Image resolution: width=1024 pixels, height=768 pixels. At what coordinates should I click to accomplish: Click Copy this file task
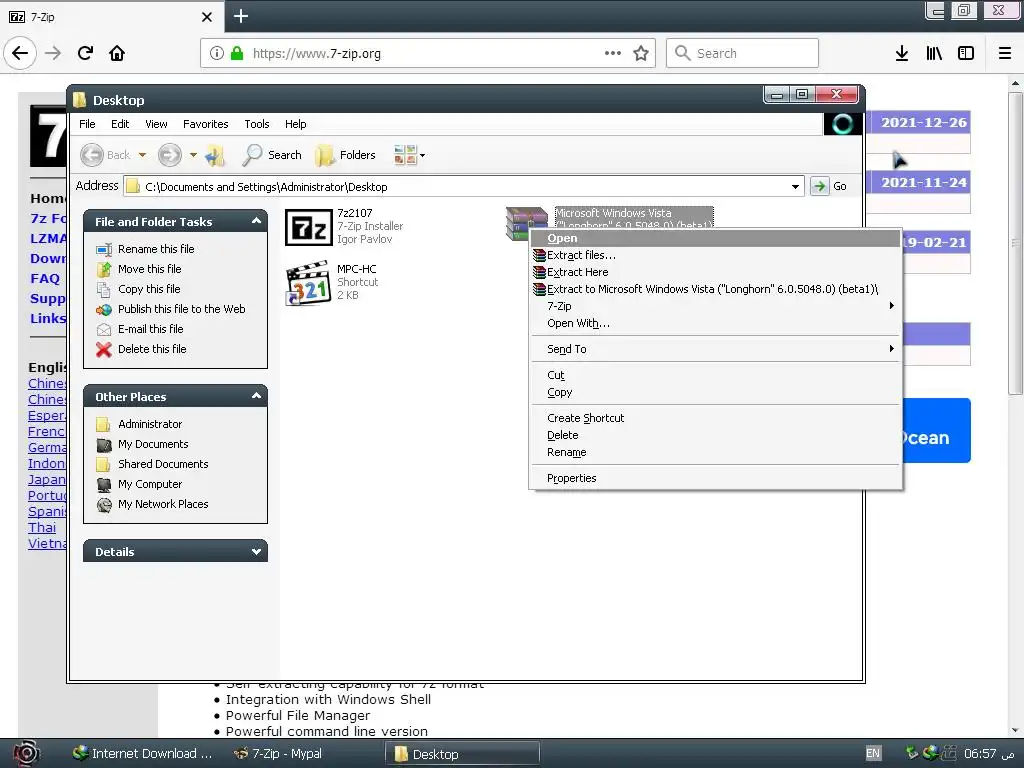pos(138,289)
